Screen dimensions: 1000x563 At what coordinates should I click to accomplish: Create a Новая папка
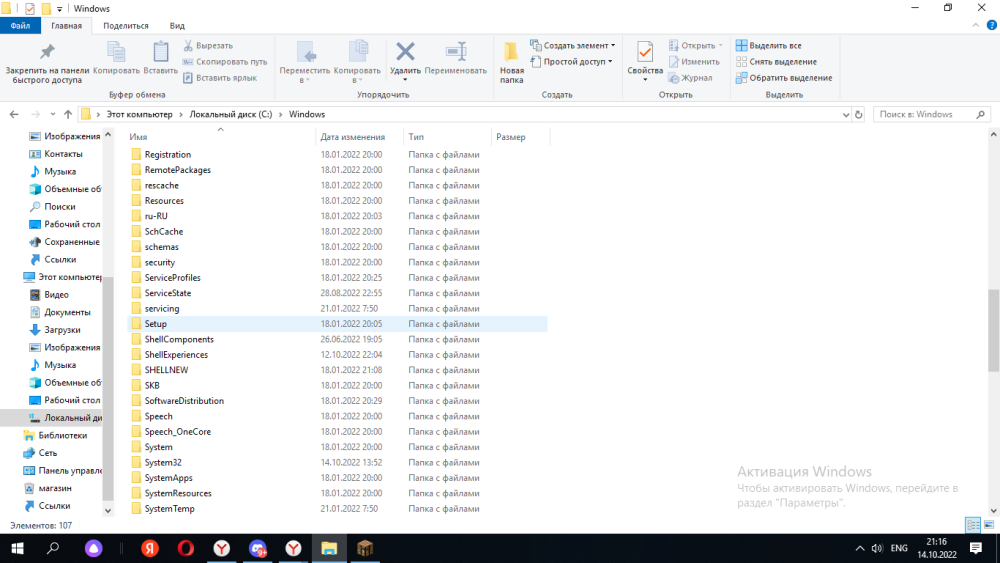click(511, 62)
